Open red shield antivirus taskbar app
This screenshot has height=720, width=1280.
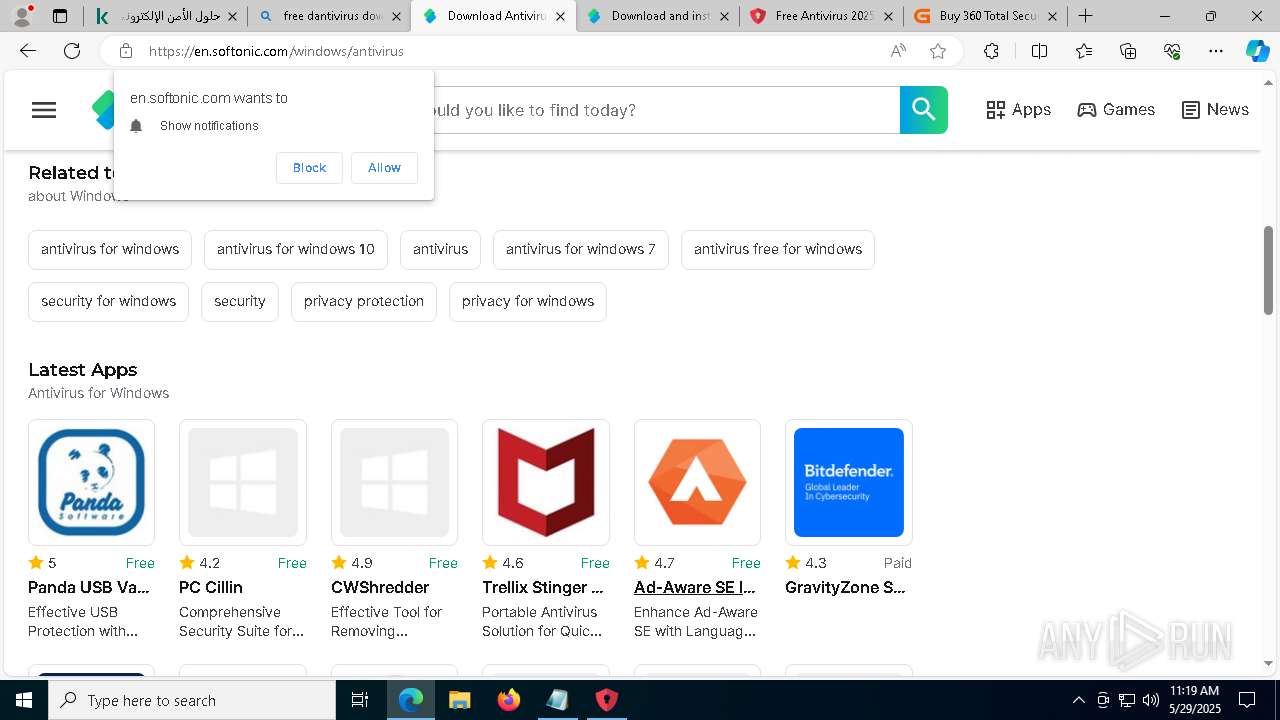click(607, 700)
